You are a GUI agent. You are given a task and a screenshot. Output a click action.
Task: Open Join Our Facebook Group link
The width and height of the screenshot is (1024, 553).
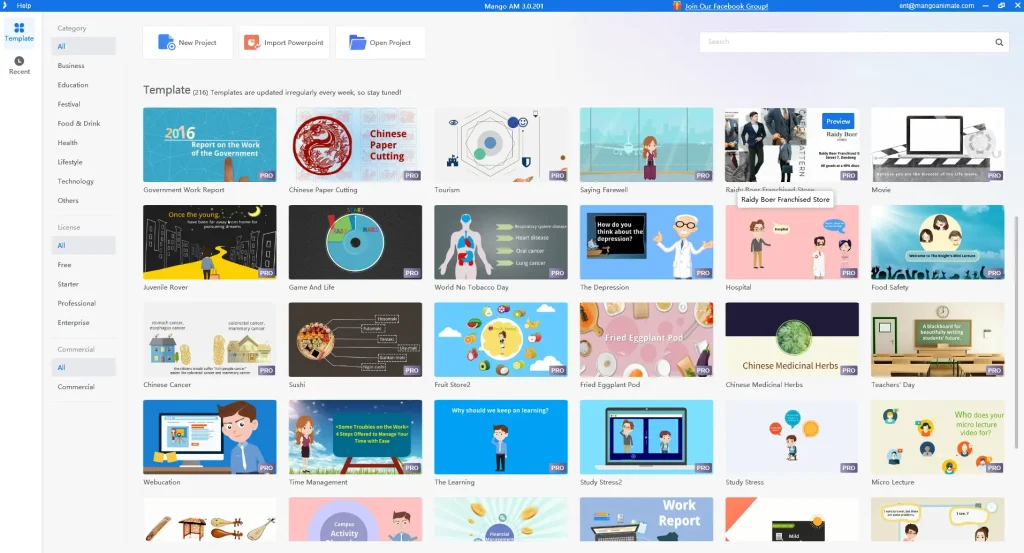pyautogui.click(x=725, y=6)
